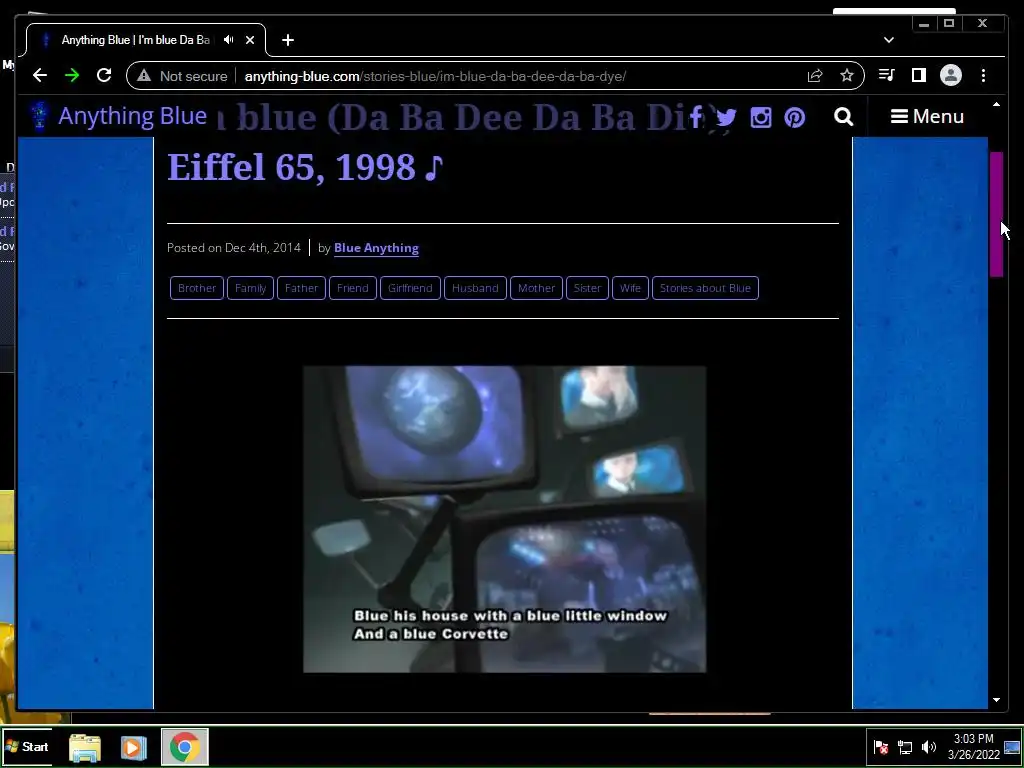
Task: Click the scrollbar up arrow
Action: click(997, 104)
